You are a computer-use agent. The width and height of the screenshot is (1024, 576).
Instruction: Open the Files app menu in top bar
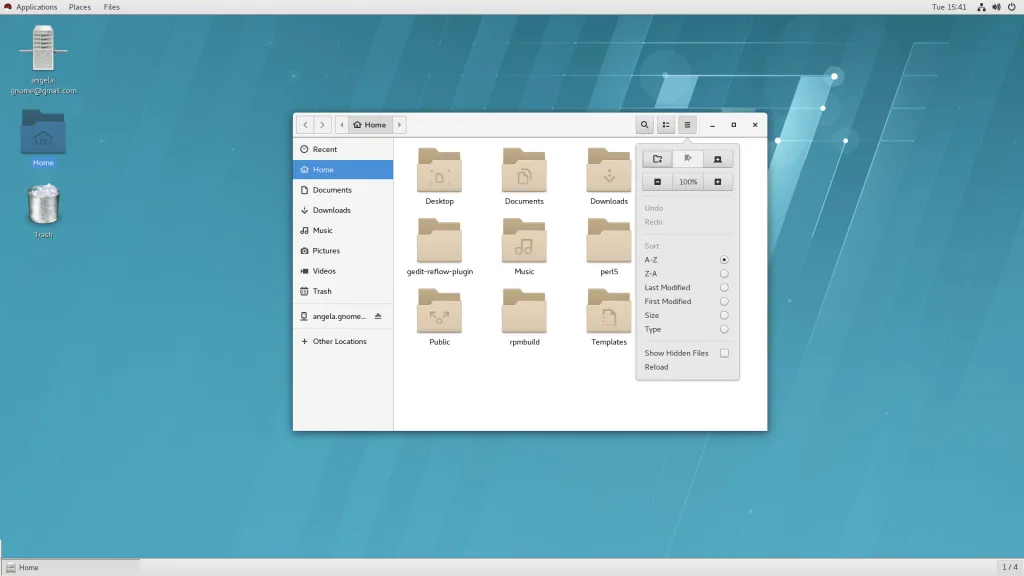pyautogui.click(x=112, y=7)
